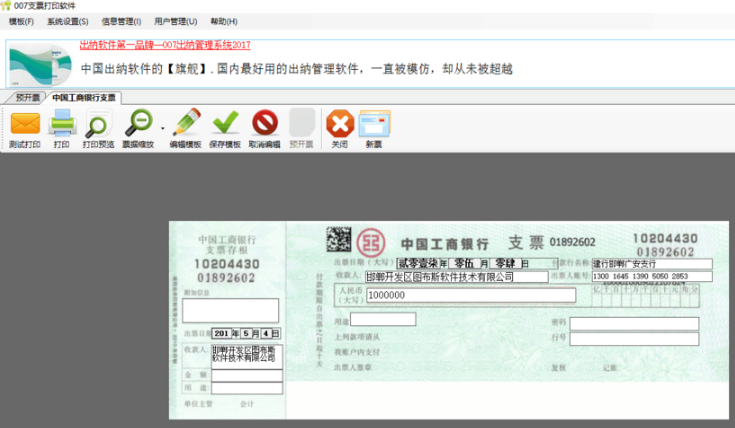Click the stub 收款人 field

(x=247, y=357)
